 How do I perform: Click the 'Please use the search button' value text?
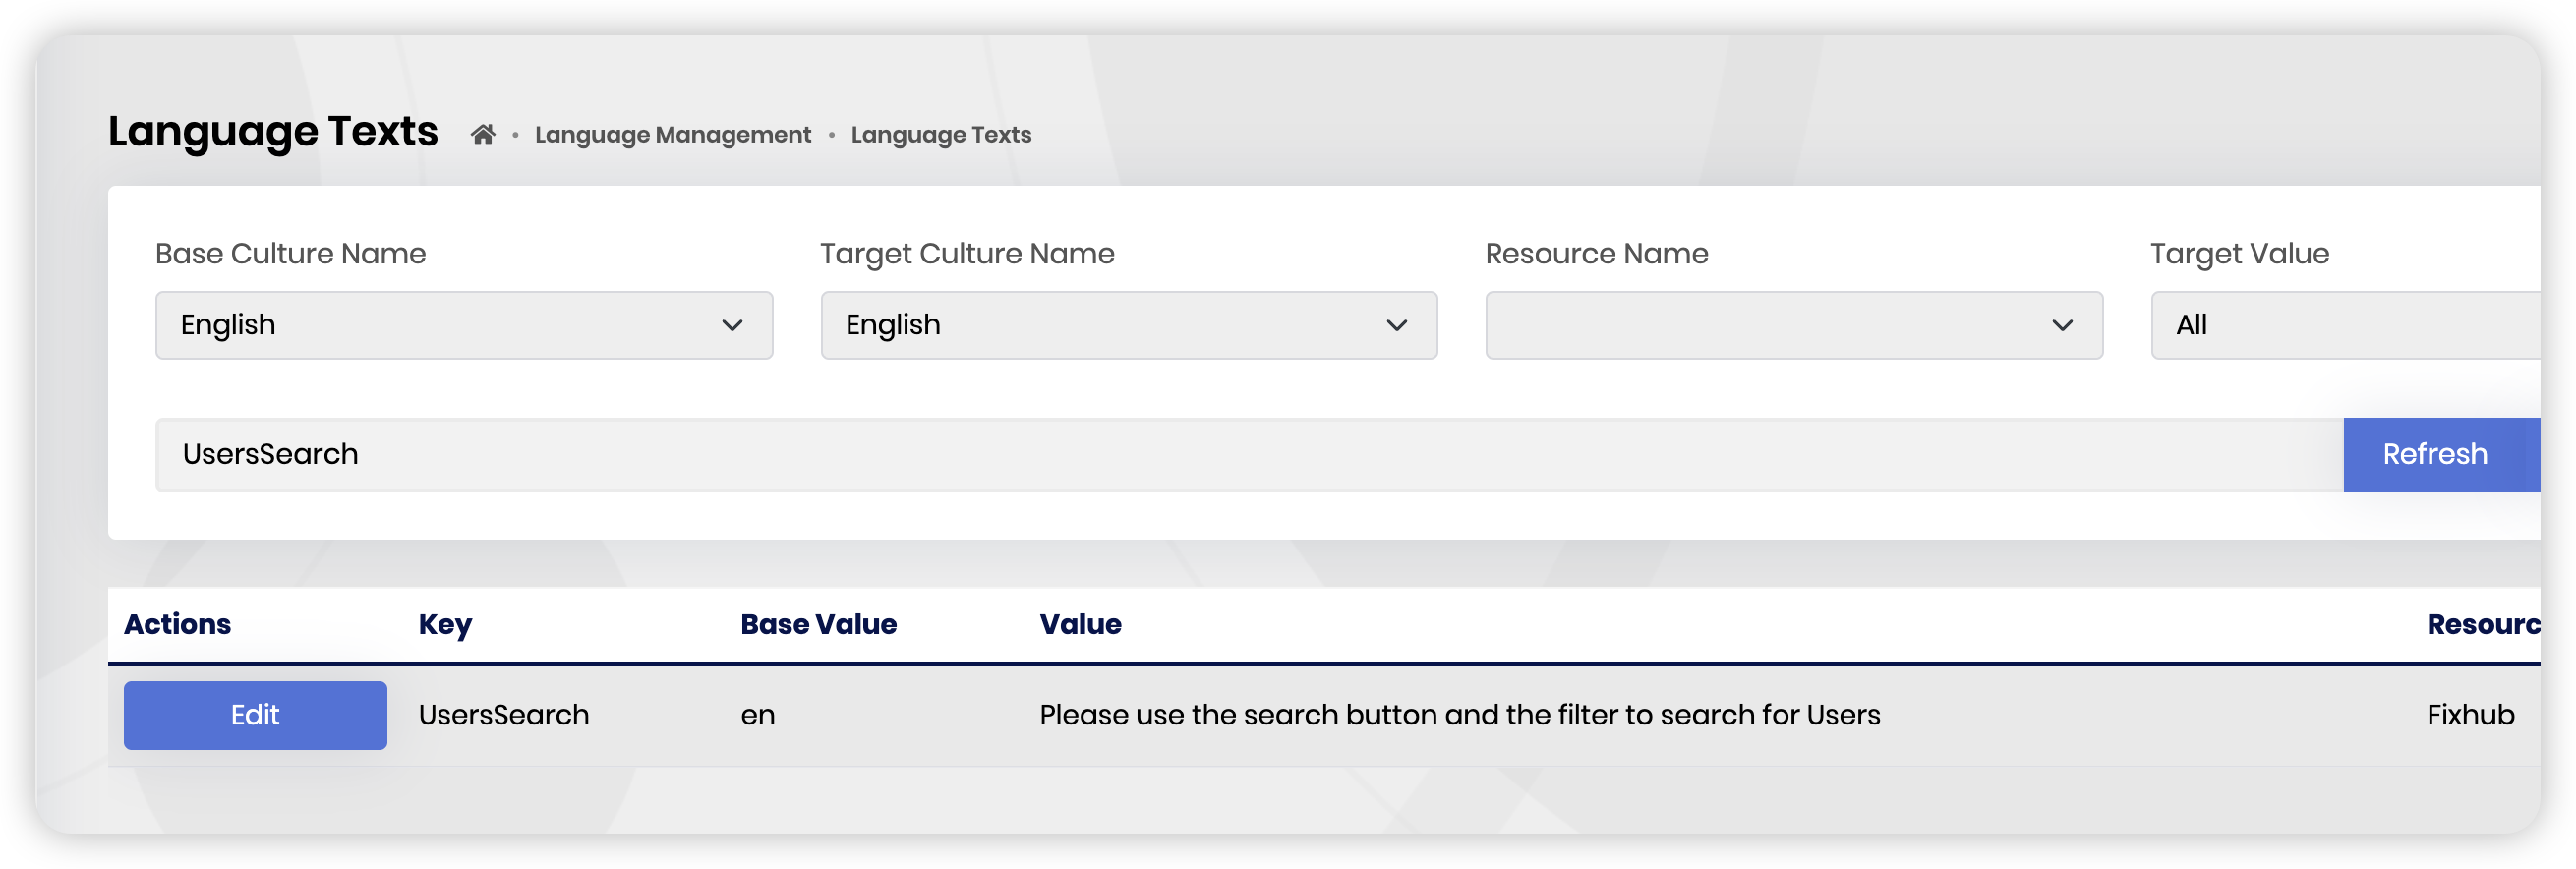point(1458,715)
